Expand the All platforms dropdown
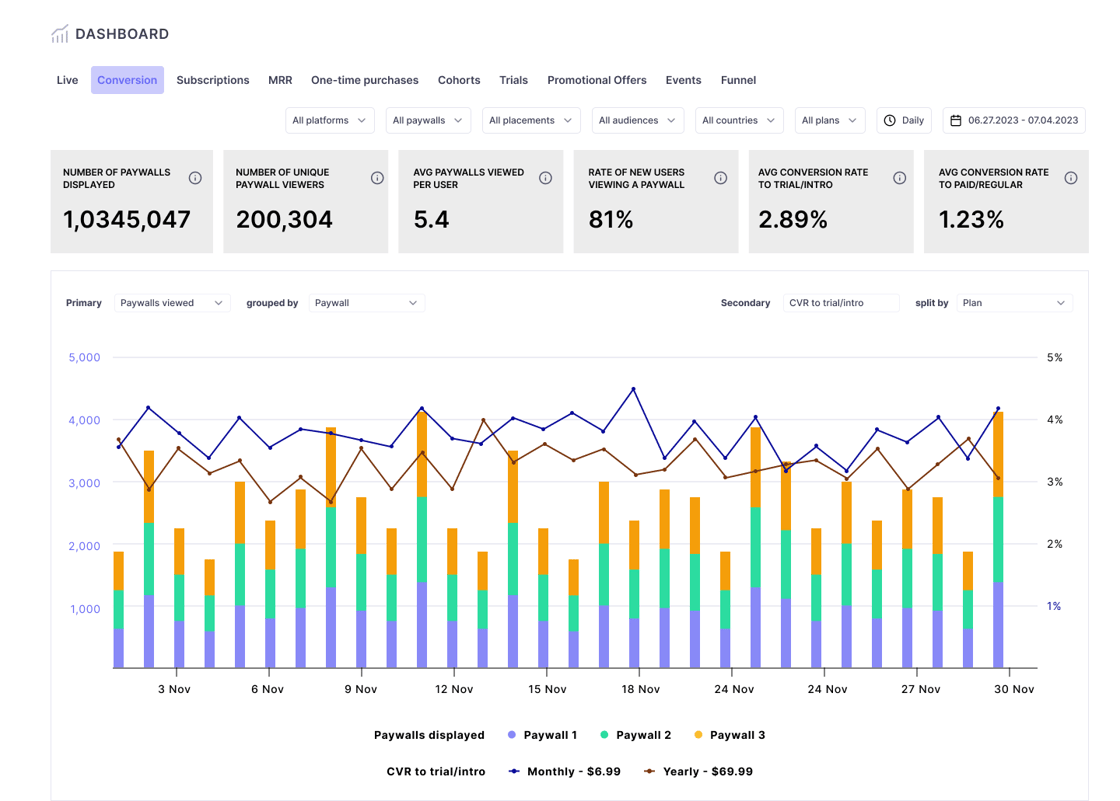1120x801 pixels. click(x=329, y=120)
